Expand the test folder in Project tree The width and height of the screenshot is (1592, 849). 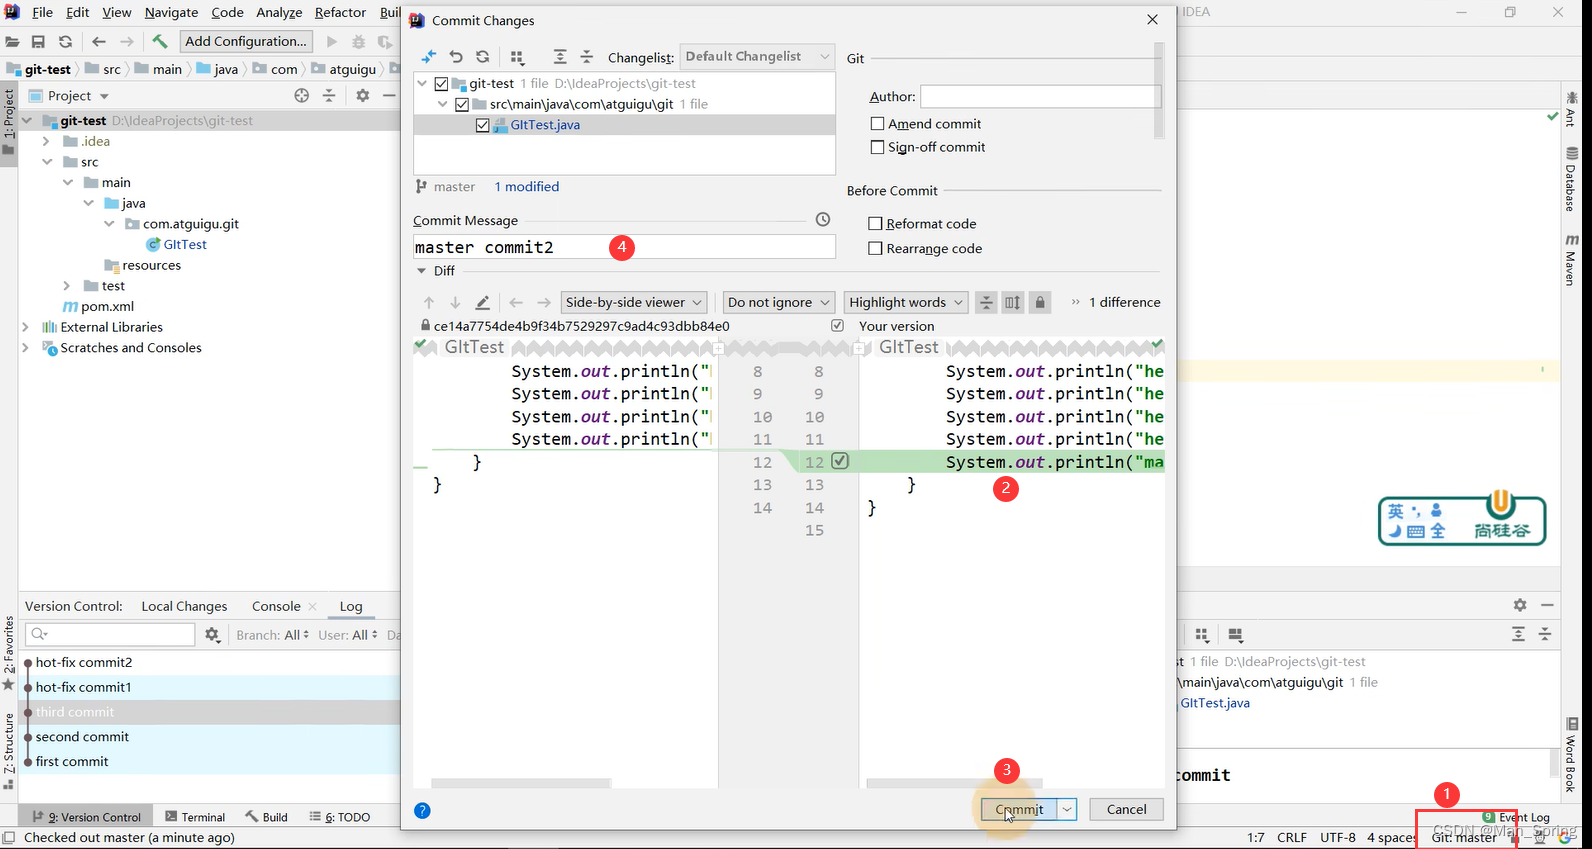pyautogui.click(x=67, y=286)
